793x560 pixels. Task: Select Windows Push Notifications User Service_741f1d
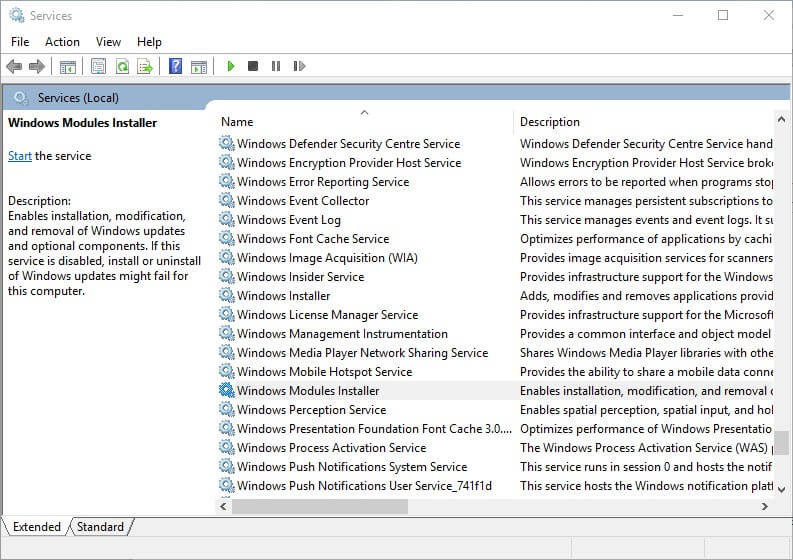click(364, 486)
